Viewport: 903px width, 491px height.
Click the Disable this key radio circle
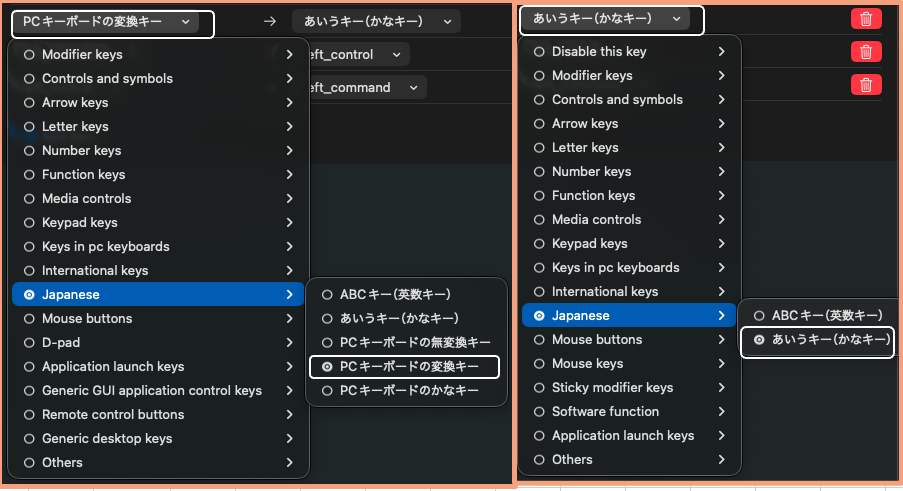point(540,52)
